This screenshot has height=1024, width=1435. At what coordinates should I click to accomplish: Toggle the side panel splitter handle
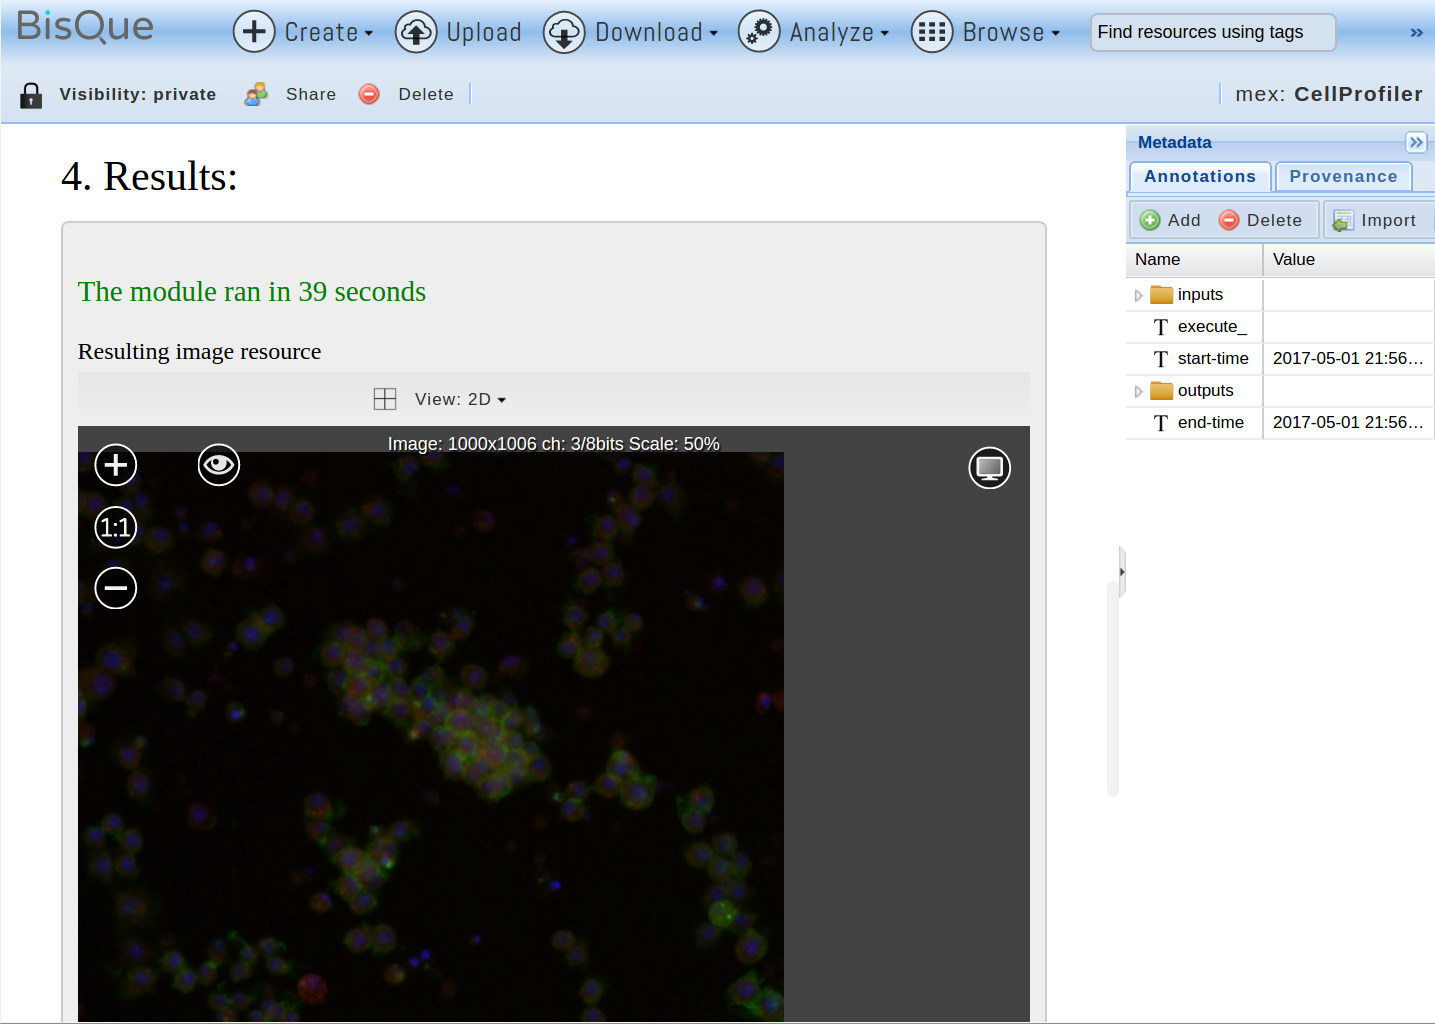(1122, 572)
